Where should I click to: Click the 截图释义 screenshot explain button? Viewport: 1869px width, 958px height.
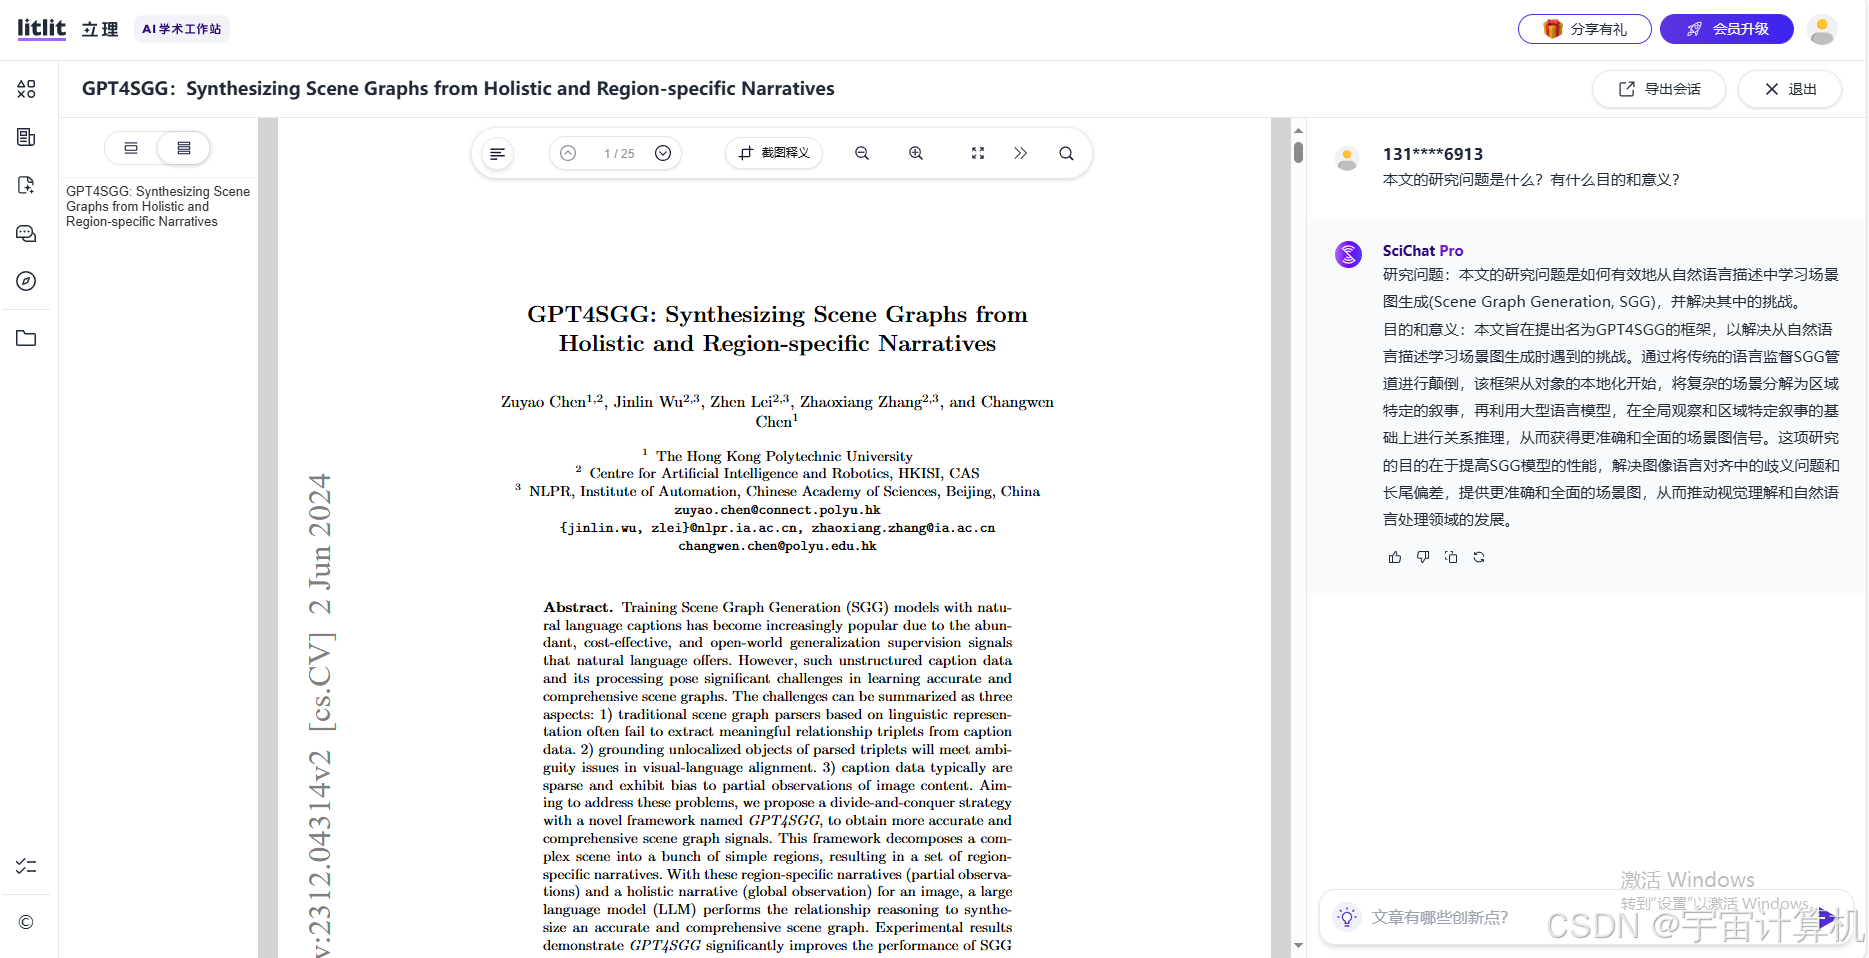tap(774, 153)
